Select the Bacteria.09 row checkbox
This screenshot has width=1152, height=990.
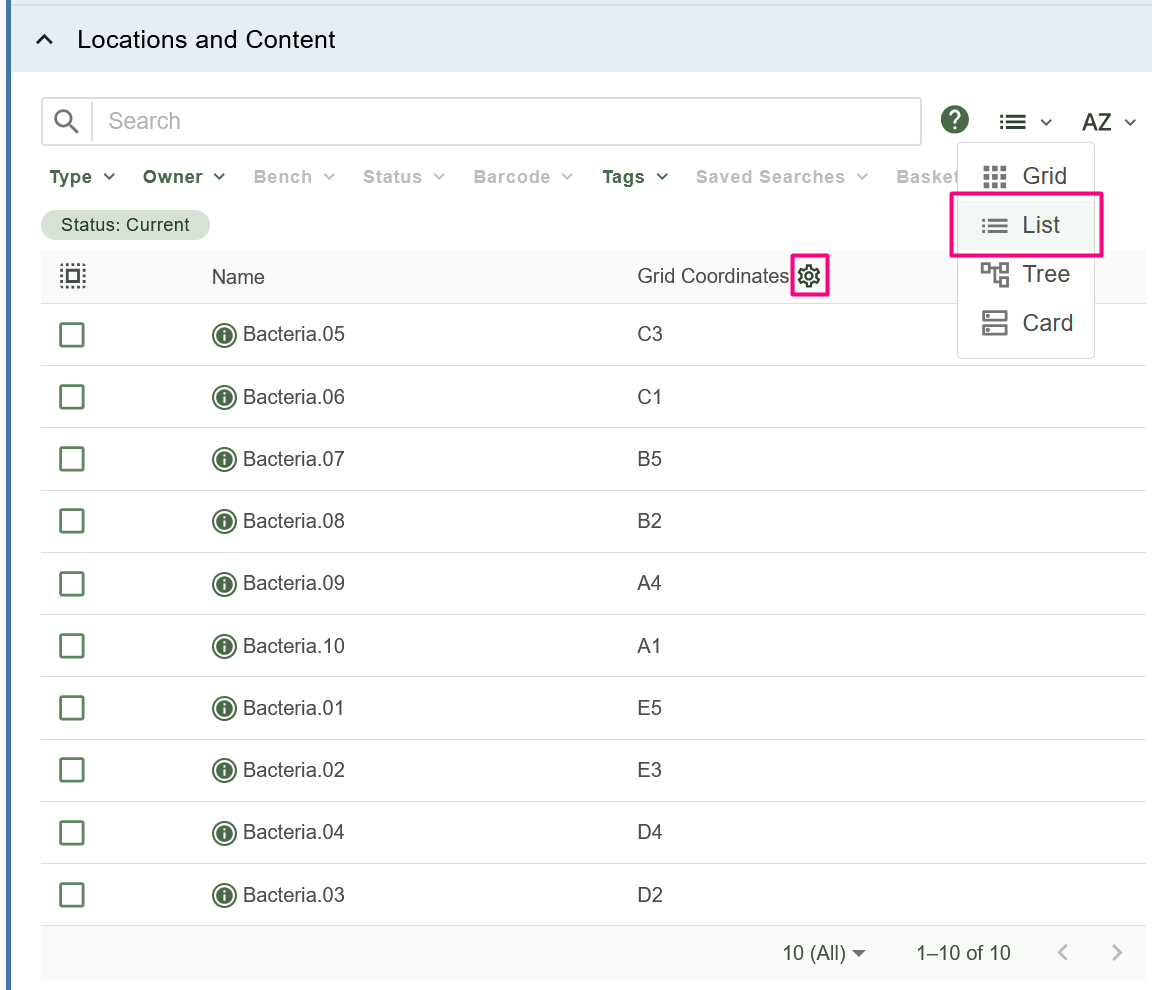click(x=72, y=583)
